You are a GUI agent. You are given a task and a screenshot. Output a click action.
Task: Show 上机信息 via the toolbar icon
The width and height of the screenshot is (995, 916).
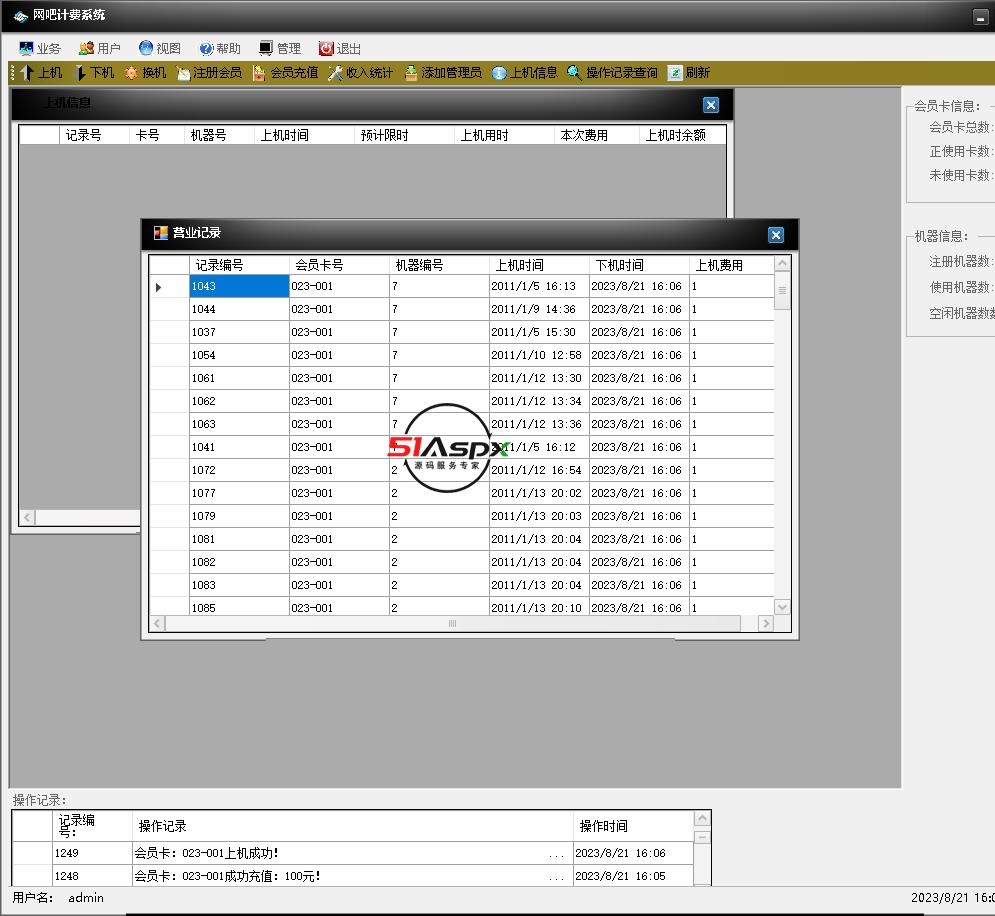click(x=500, y=73)
